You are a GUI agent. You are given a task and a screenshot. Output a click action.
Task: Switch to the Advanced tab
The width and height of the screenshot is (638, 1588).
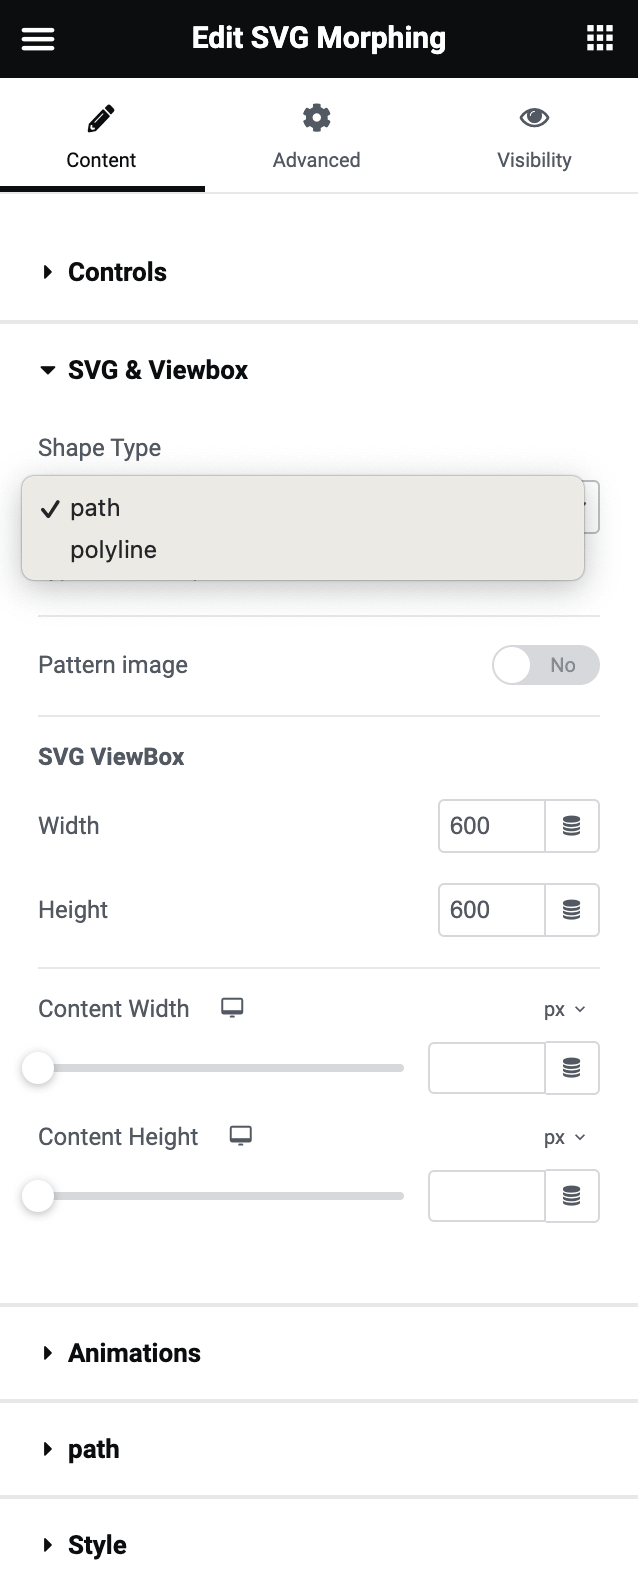pyautogui.click(x=316, y=136)
